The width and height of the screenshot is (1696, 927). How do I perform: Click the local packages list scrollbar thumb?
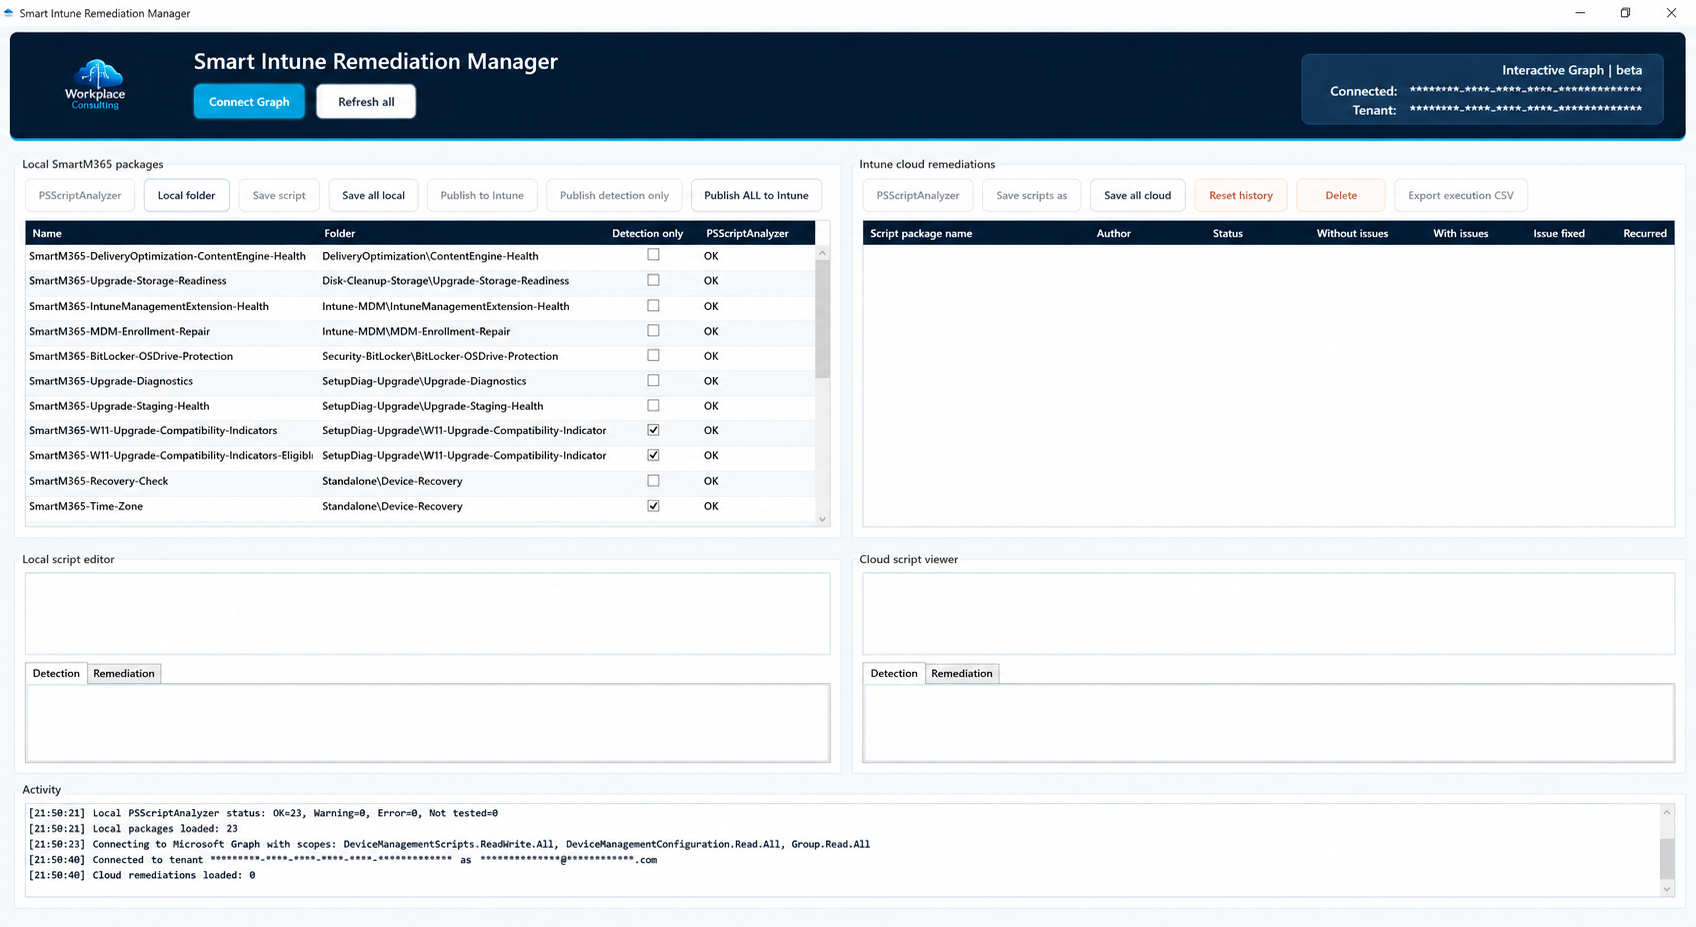pyautogui.click(x=822, y=319)
